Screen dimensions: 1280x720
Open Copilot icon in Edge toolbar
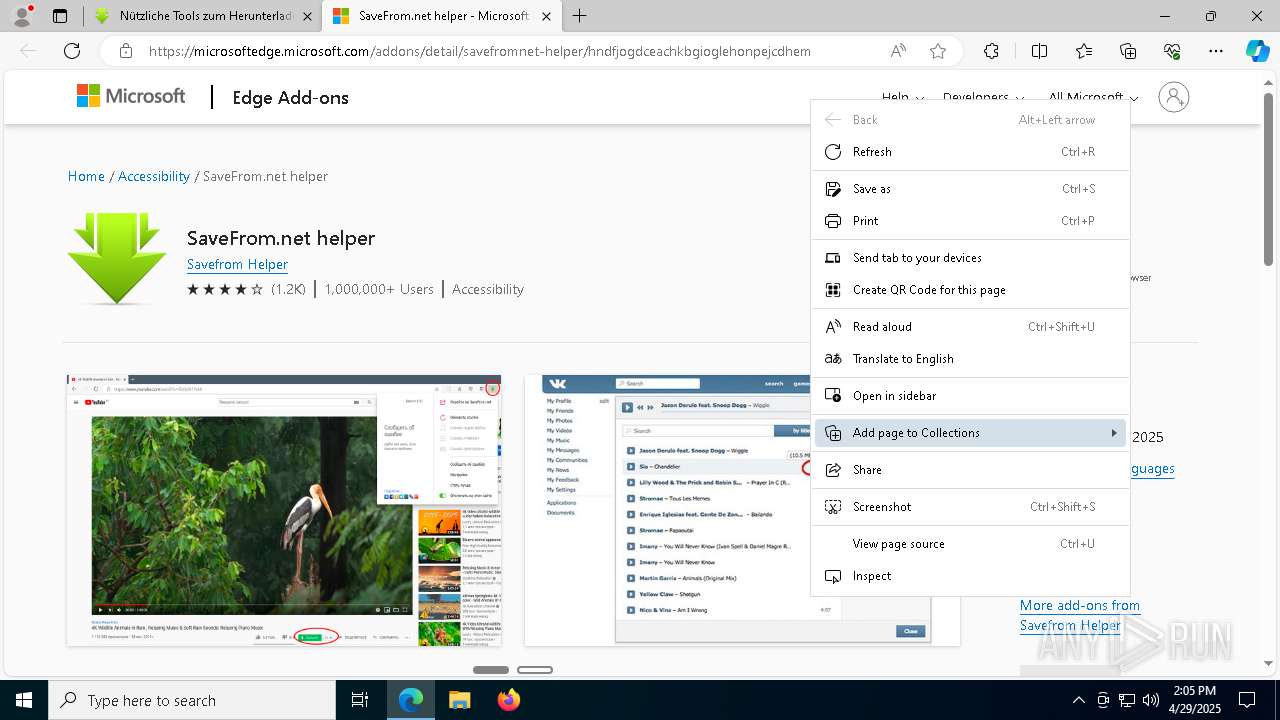pyautogui.click(x=1257, y=51)
